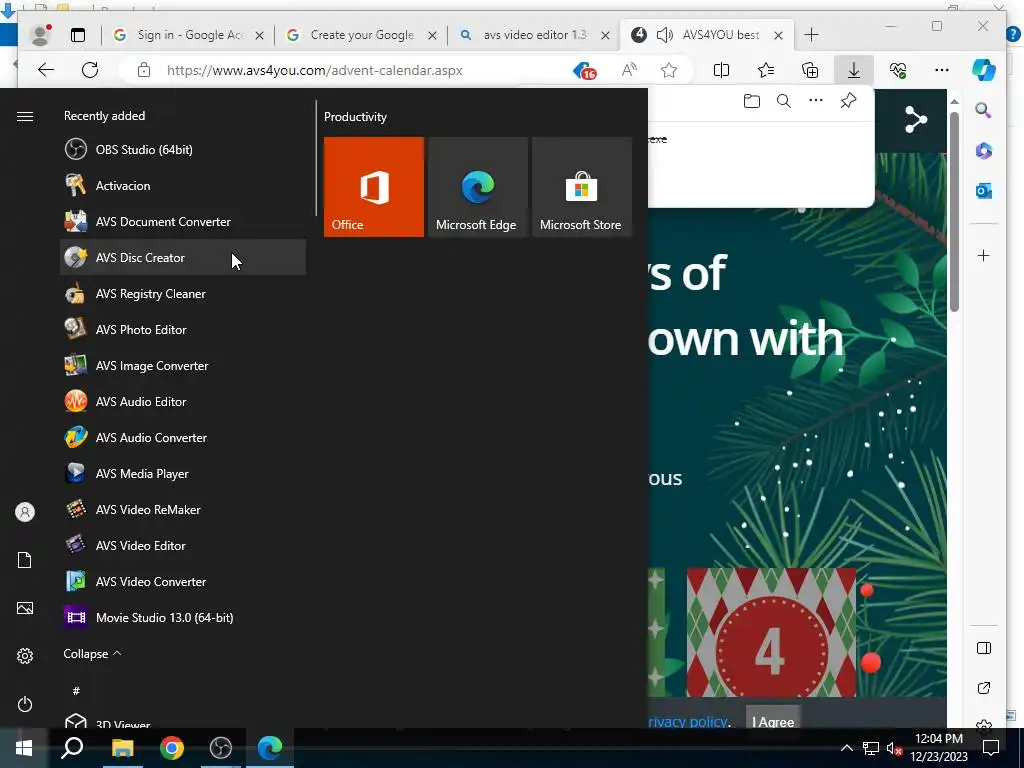
Task: Open the Favorites list in Edge
Action: point(766,70)
